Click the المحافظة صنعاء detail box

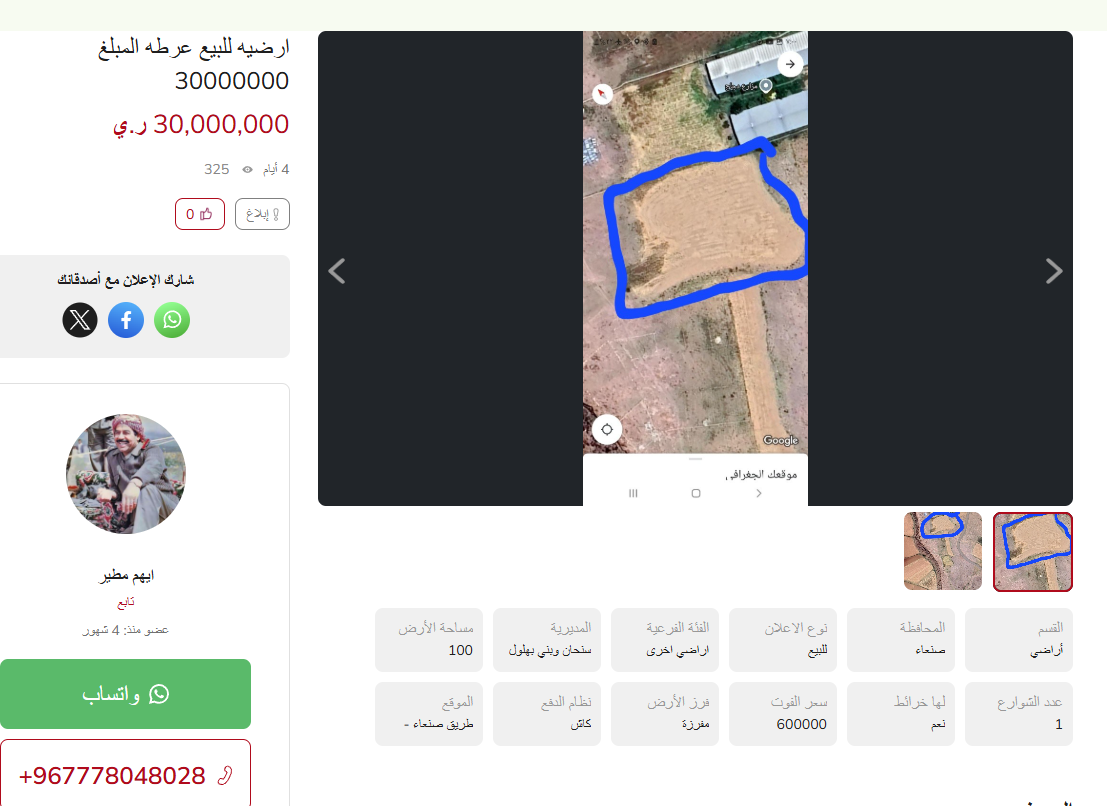901,639
